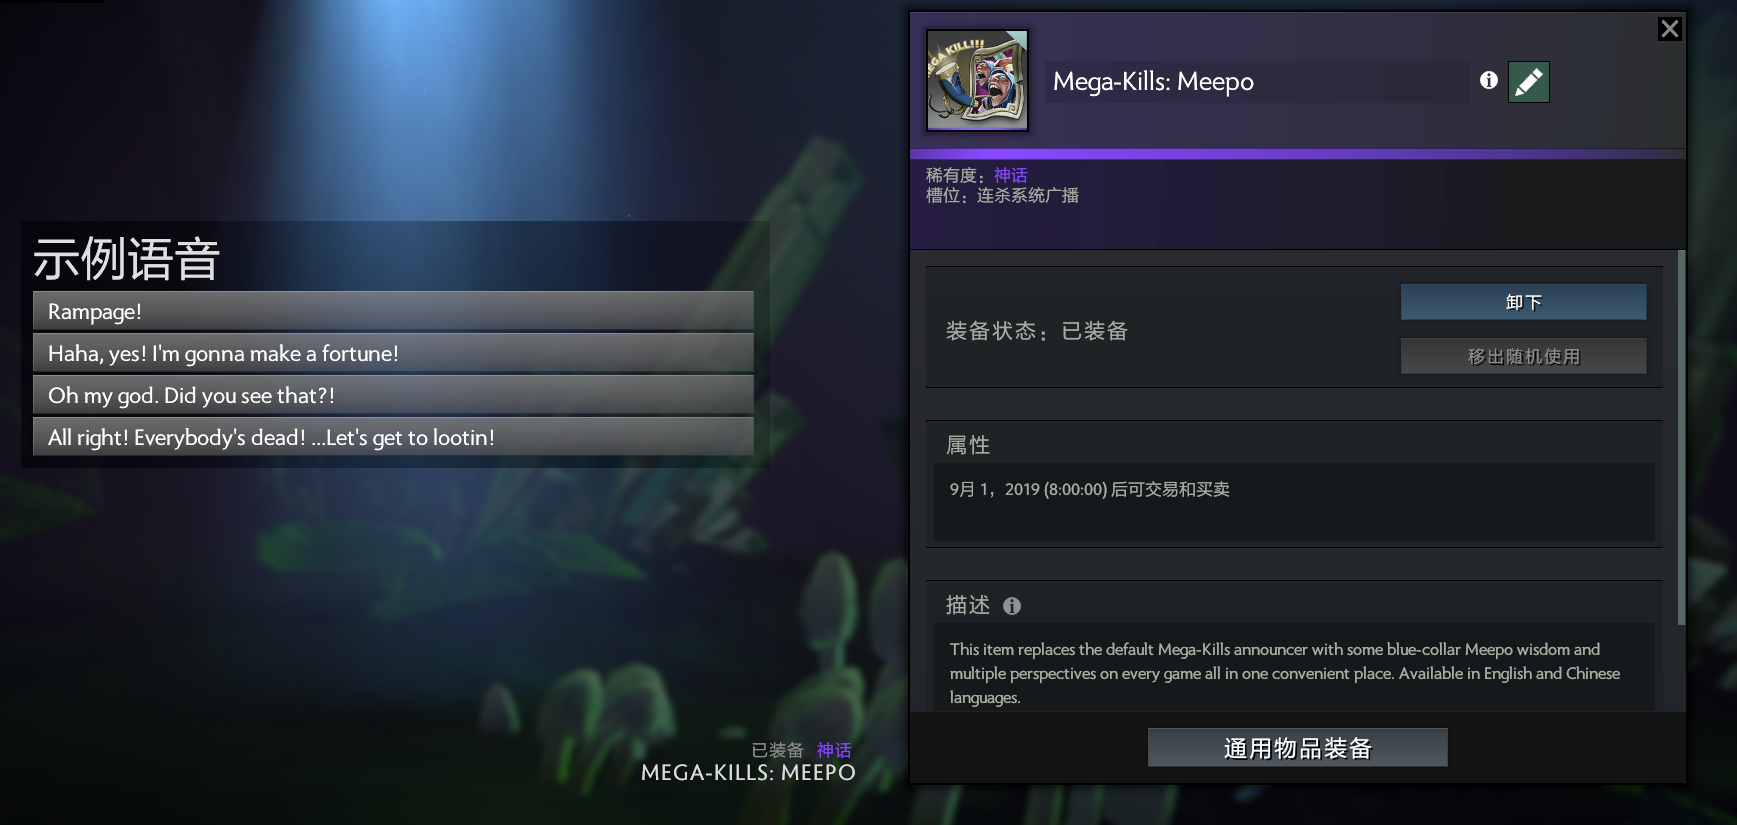This screenshot has width=1737, height=825.
Task: Click the 描述 section header
Action: [x=968, y=605]
